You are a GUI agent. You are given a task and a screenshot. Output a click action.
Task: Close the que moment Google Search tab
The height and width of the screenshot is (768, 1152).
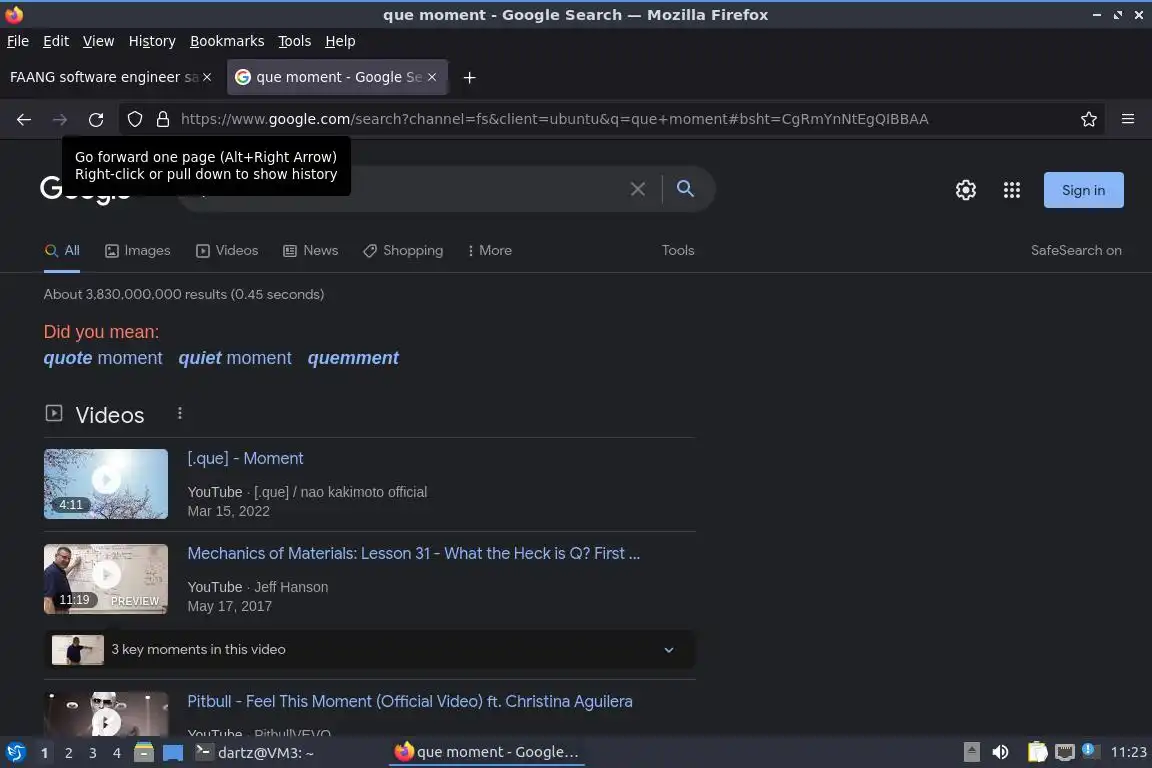432,77
